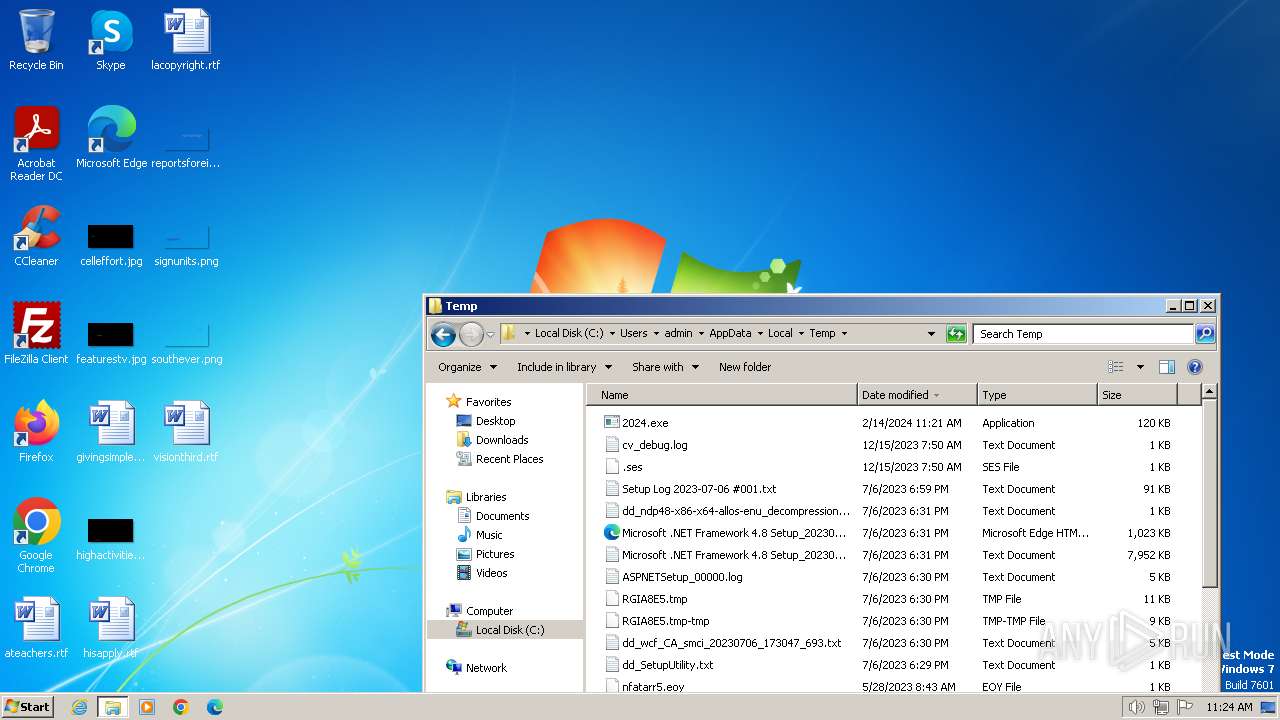The height and width of the screenshot is (720, 1280).
Task: Select hisapply.rtf on desktop
Action: pyautogui.click(x=111, y=628)
